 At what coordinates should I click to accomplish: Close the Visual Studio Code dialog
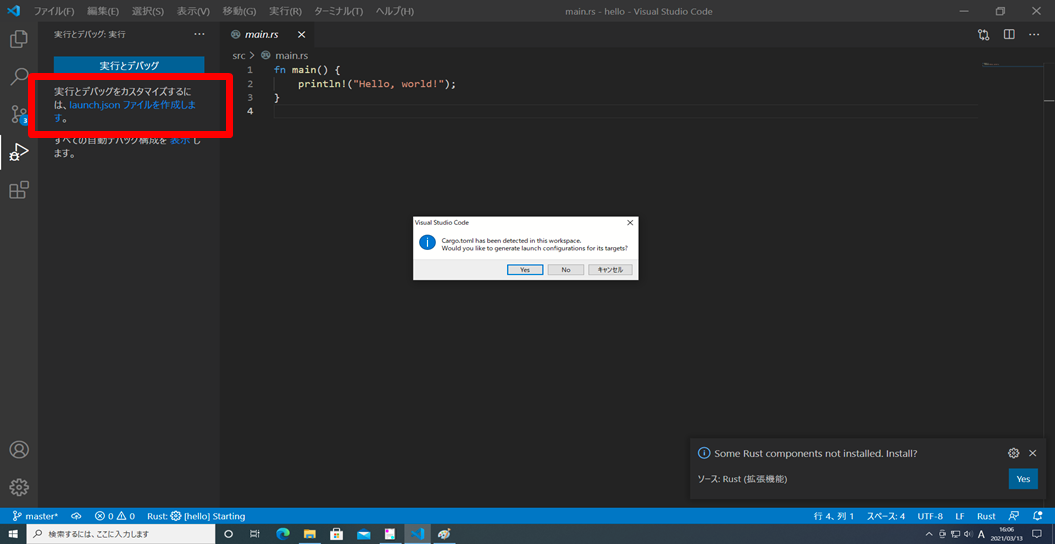click(x=630, y=223)
